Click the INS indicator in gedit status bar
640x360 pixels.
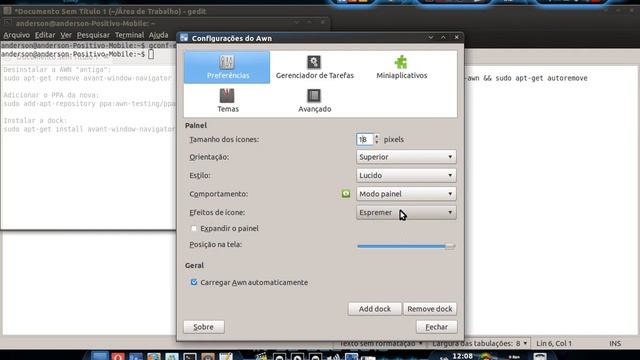coord(615,343)
